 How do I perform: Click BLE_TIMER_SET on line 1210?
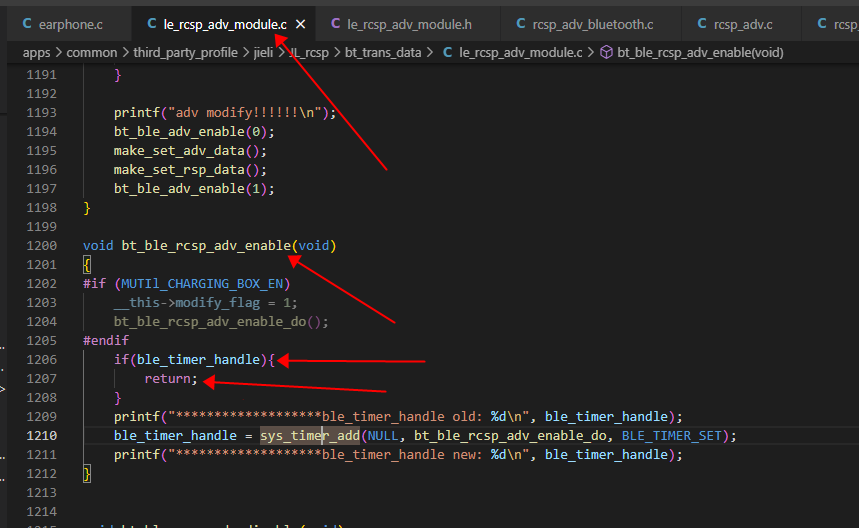[x=672, y=435]
